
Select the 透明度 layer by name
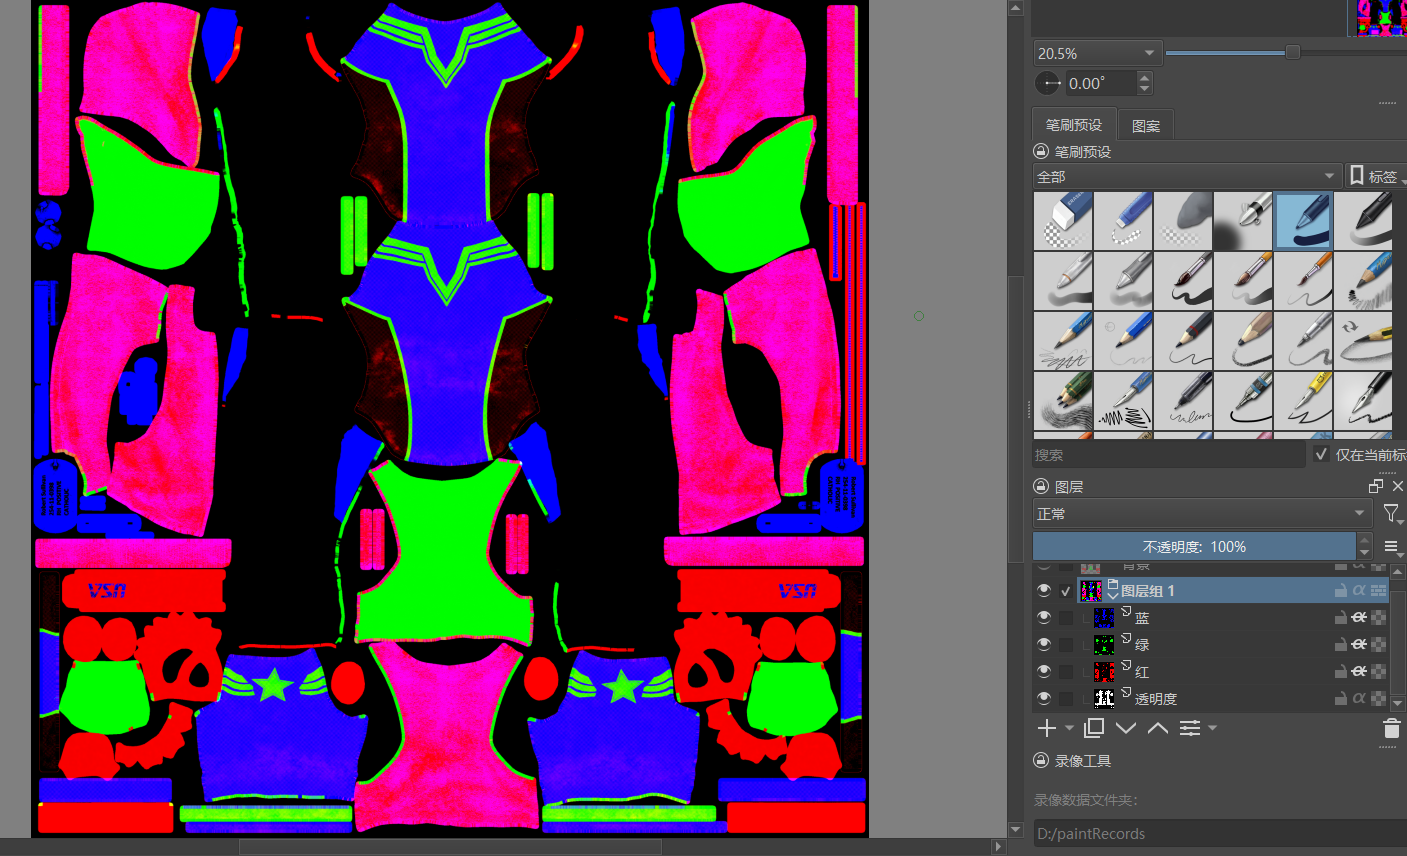click(x=1156, y=699)
